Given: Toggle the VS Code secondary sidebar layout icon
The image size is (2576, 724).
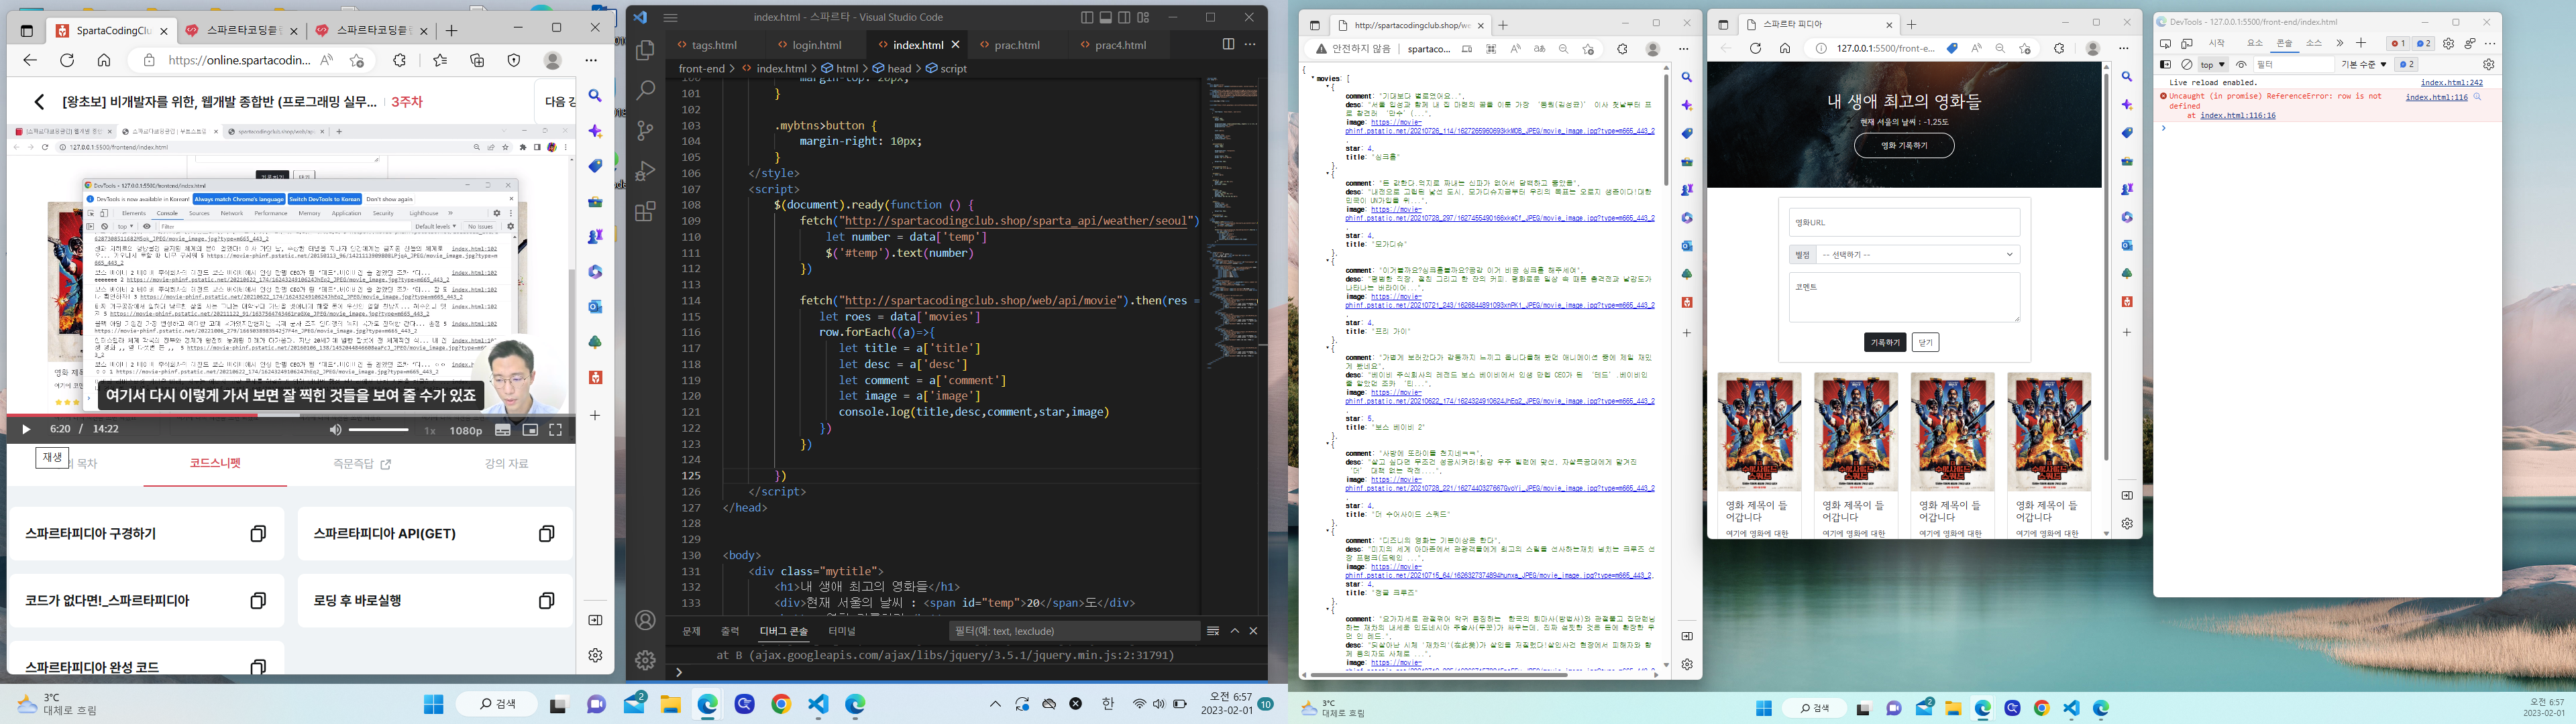Looking at the screenshot, I should pos(1125,17).
